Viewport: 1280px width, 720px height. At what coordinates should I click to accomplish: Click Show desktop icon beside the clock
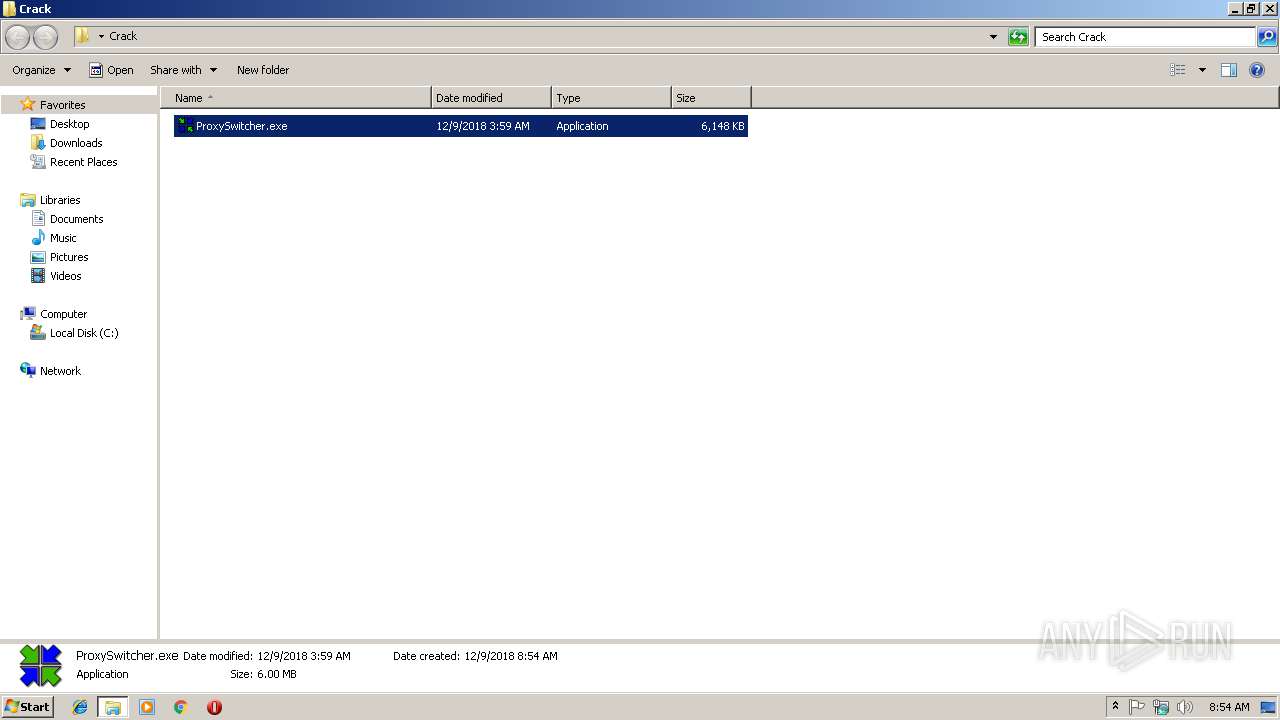[x=1268, y=707]
